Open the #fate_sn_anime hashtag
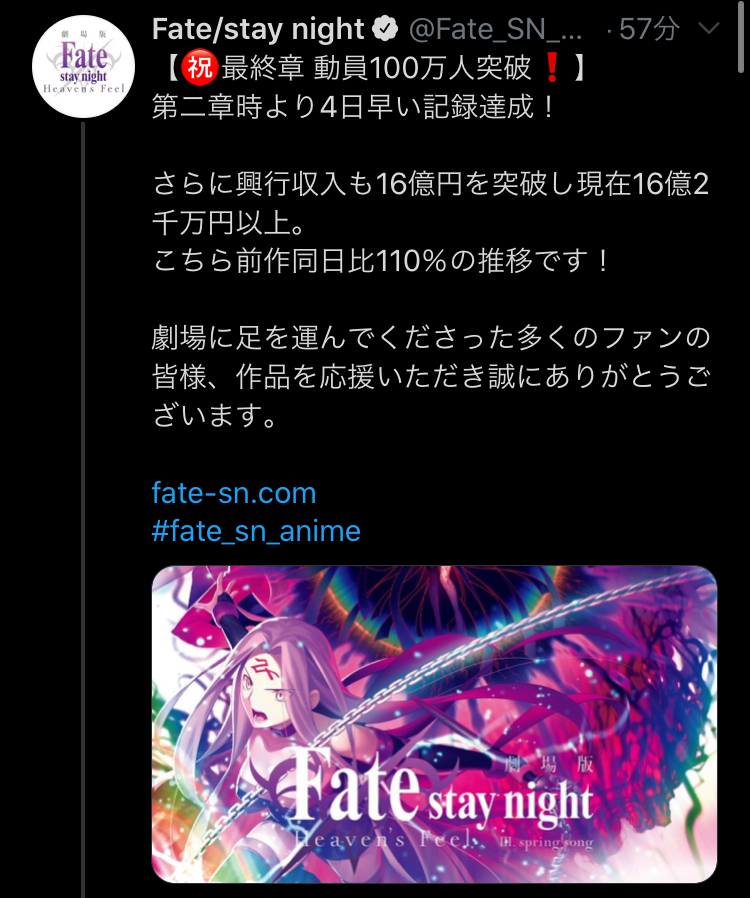750x898 pixels. 256,531
